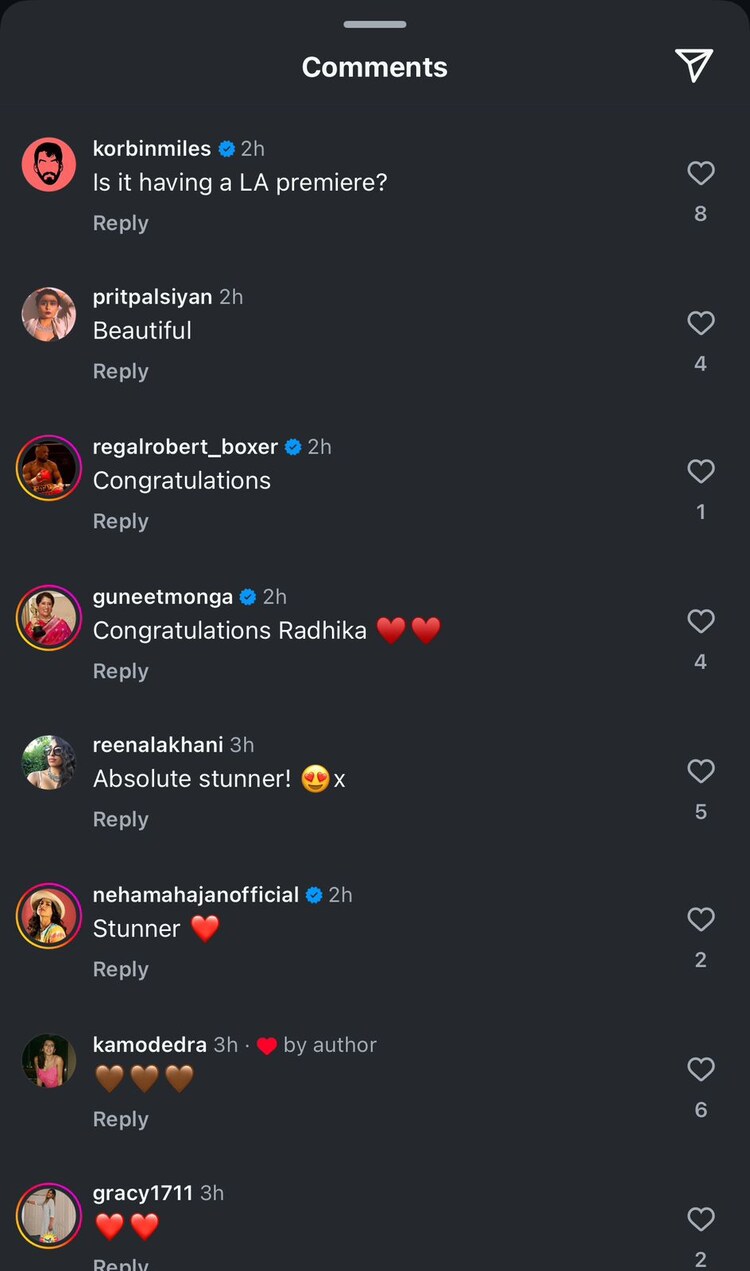The image size is (750, 1271).
Task: Like nehamahajanofficial's Stunner comment
Action: click(701, 919)
